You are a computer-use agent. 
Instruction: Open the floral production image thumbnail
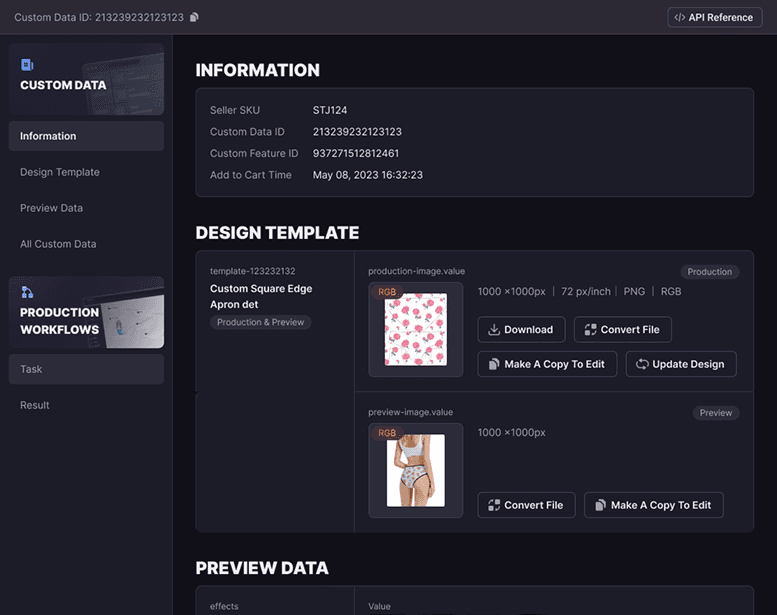[416, 330]
